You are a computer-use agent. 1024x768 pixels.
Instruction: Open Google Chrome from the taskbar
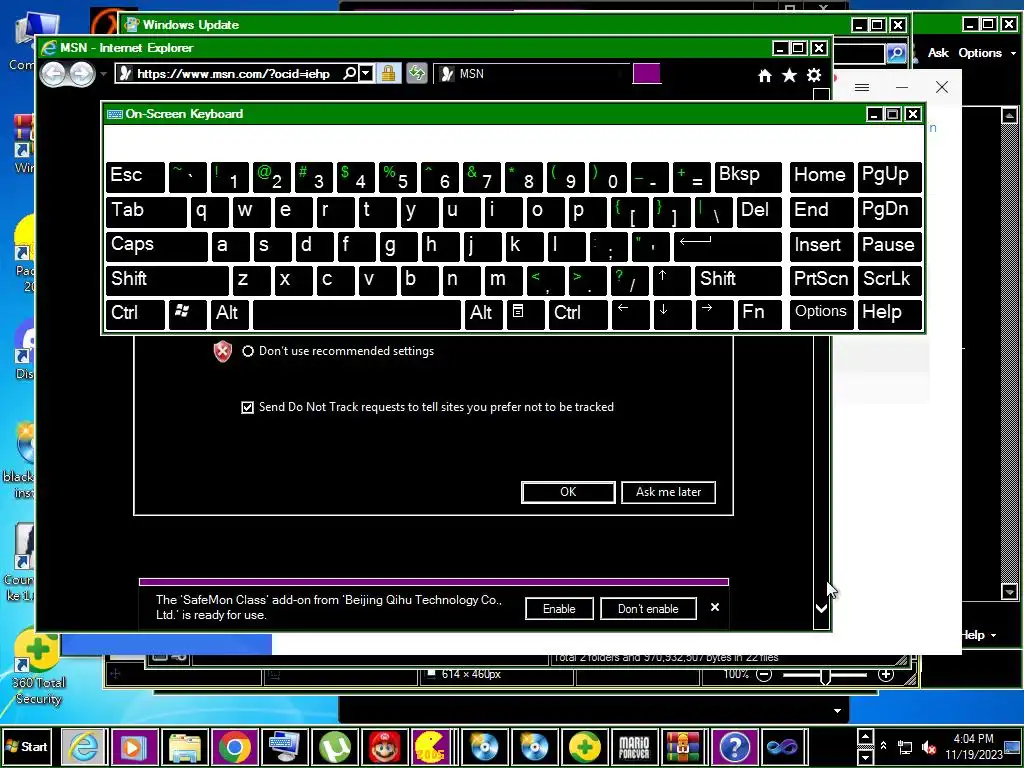234,746
